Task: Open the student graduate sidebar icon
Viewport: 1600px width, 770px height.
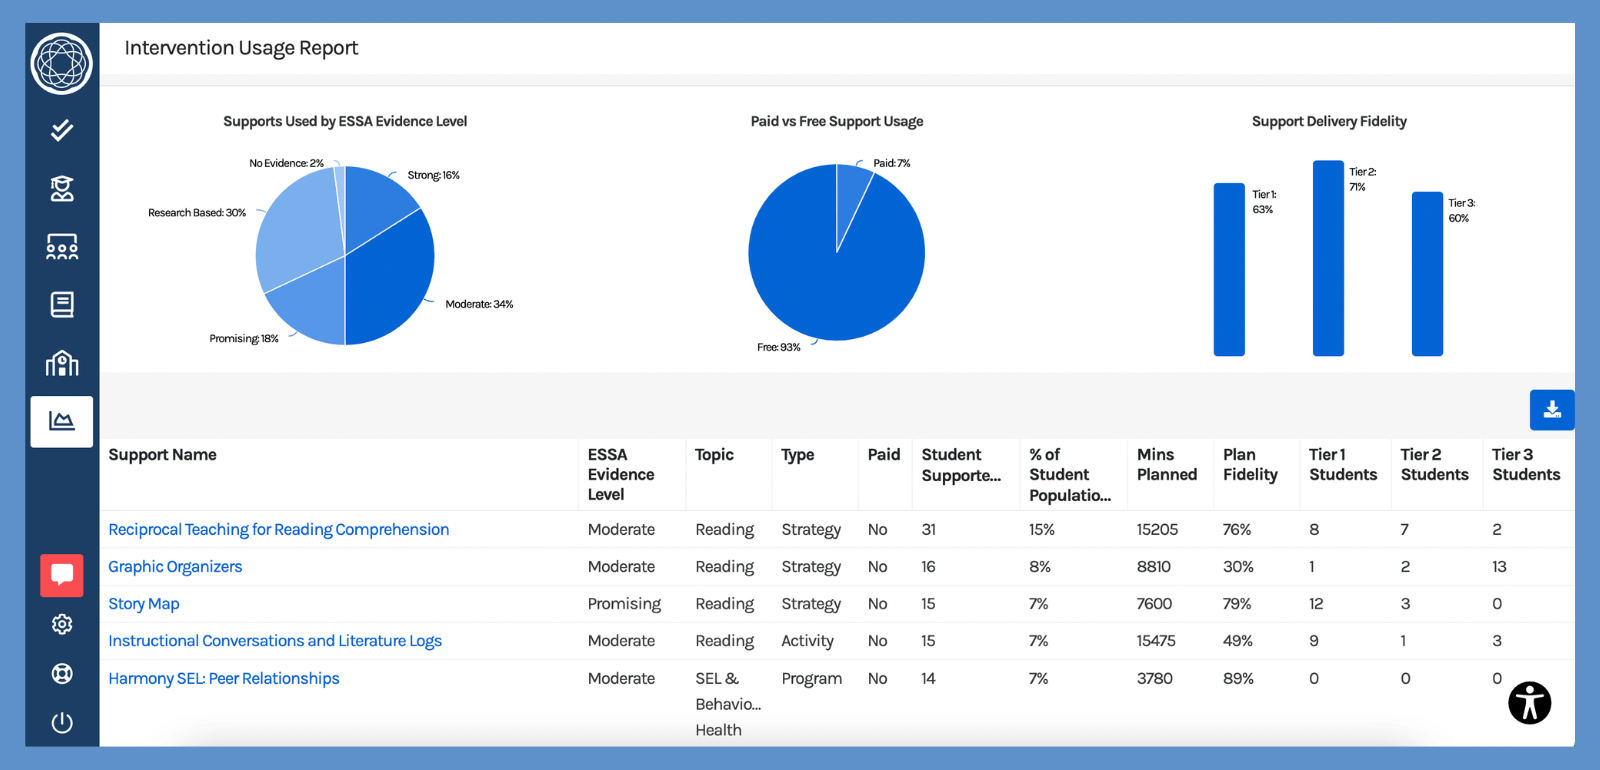Action: [x=62, y=188]
